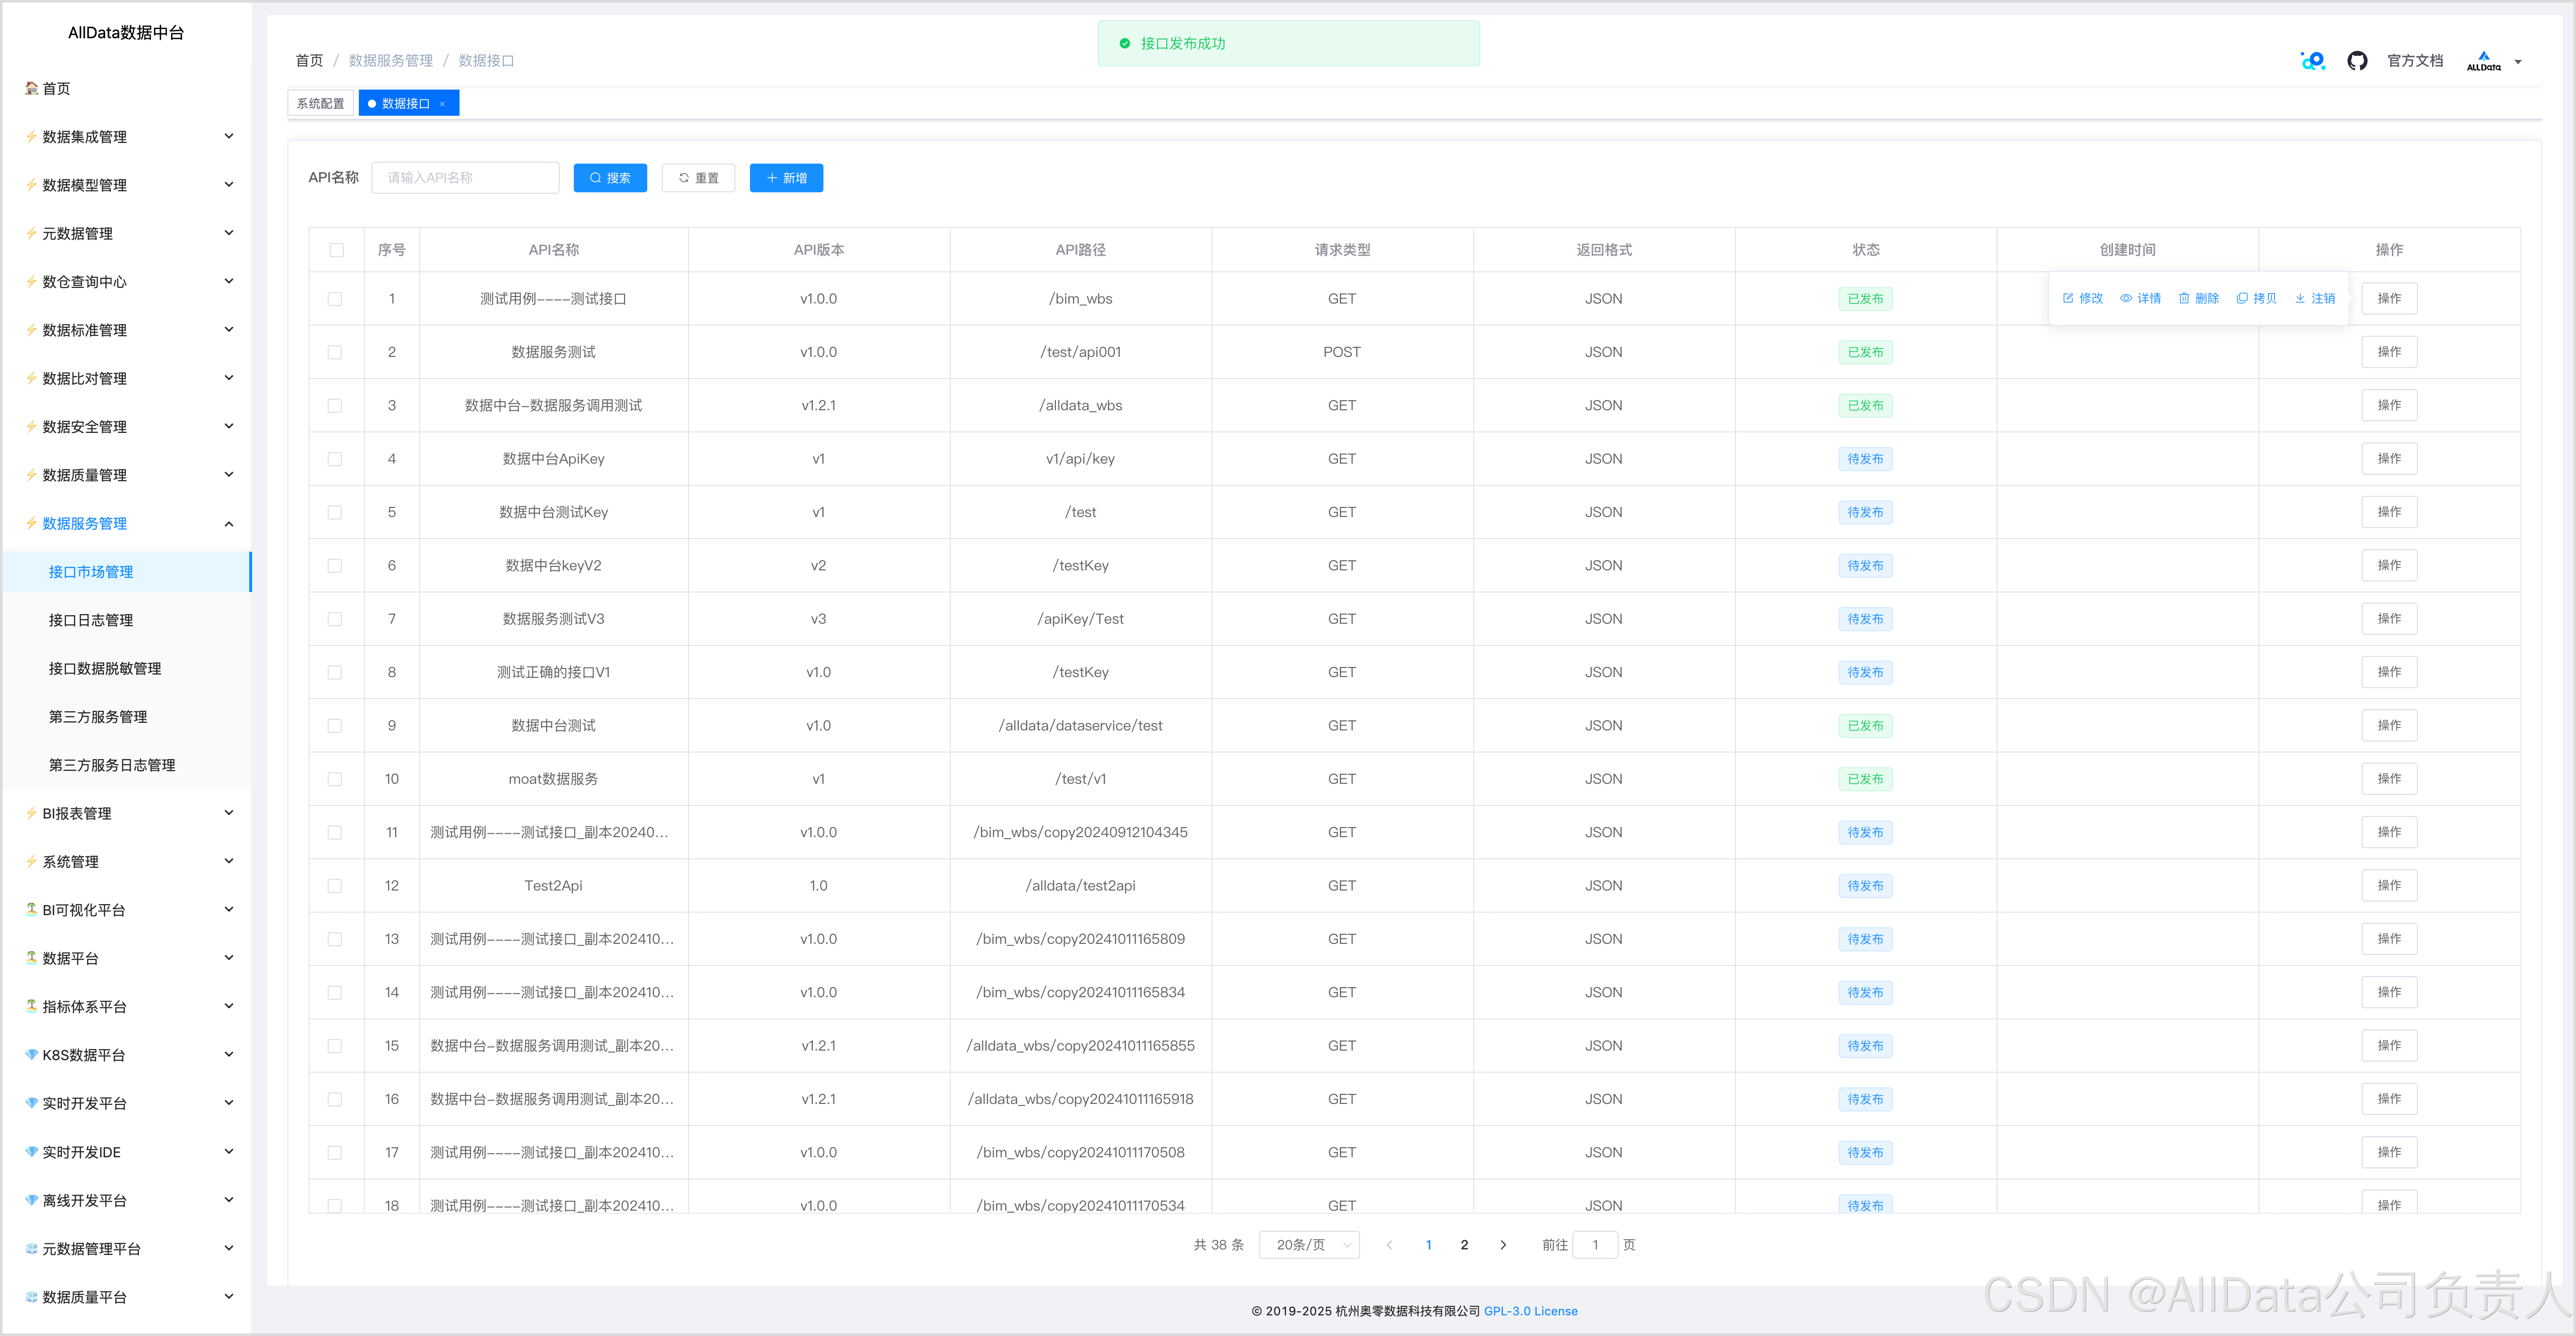Click the 拷贝 copy icon in popup

tap(2242, 298)
